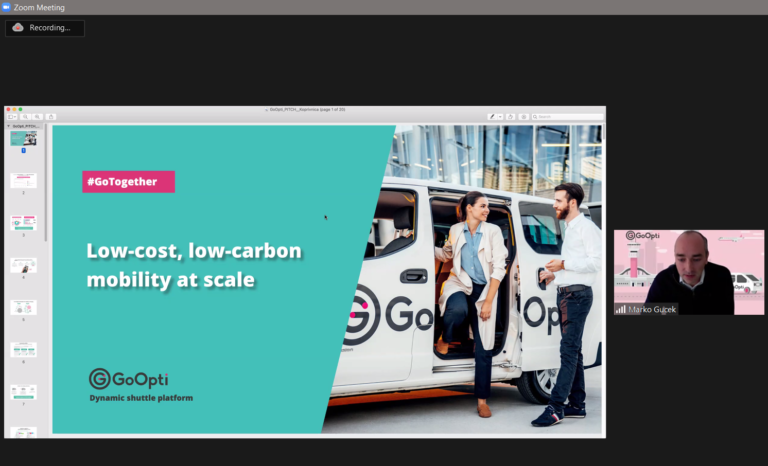Click the Dynamic shuttle platform caption
Image resolution: width=768 pixels, height=466 pixels.
141,398
